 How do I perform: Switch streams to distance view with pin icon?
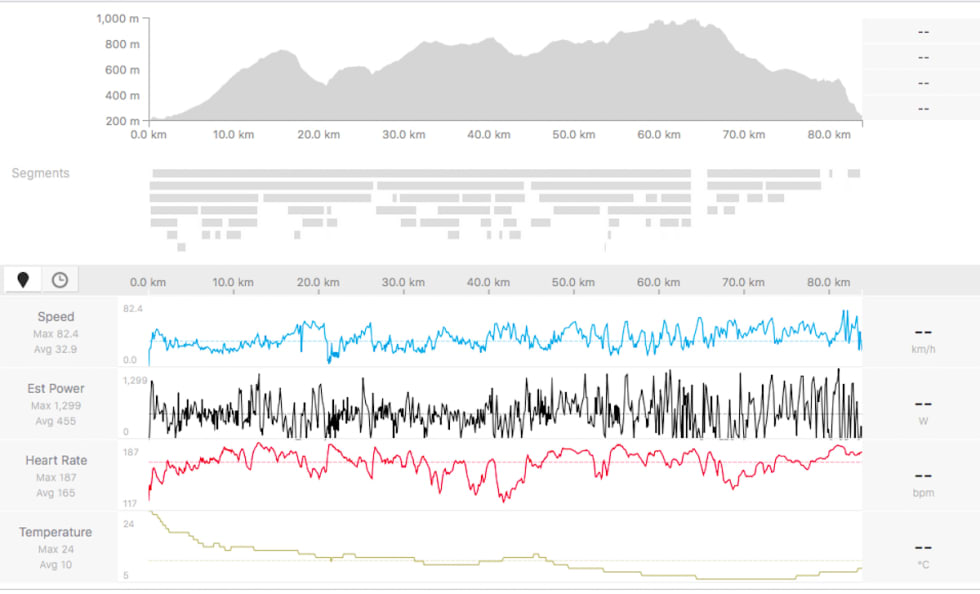pyautogui.click(x=22, y=279)
